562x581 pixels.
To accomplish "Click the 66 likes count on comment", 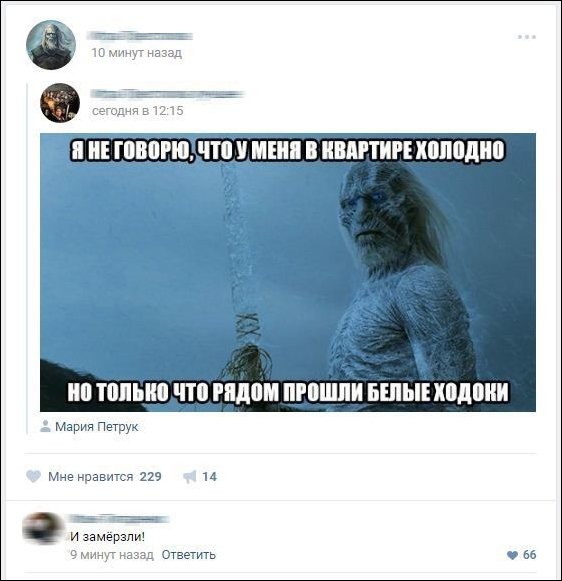I will pos(529,555).
